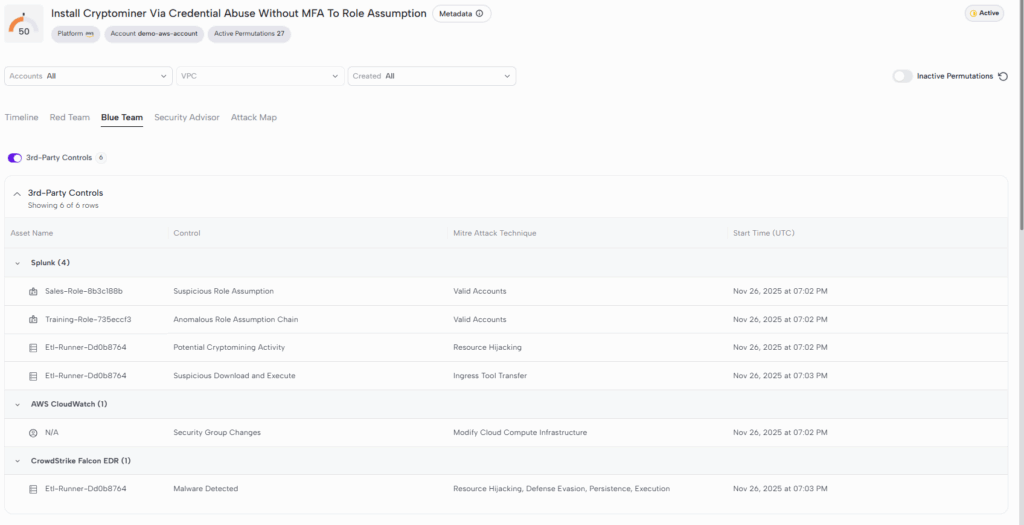This screenshot has height=525, width=1024.
Task: Toggle the 3rd-Party Controls switch off
Action: tap(14, 158)
